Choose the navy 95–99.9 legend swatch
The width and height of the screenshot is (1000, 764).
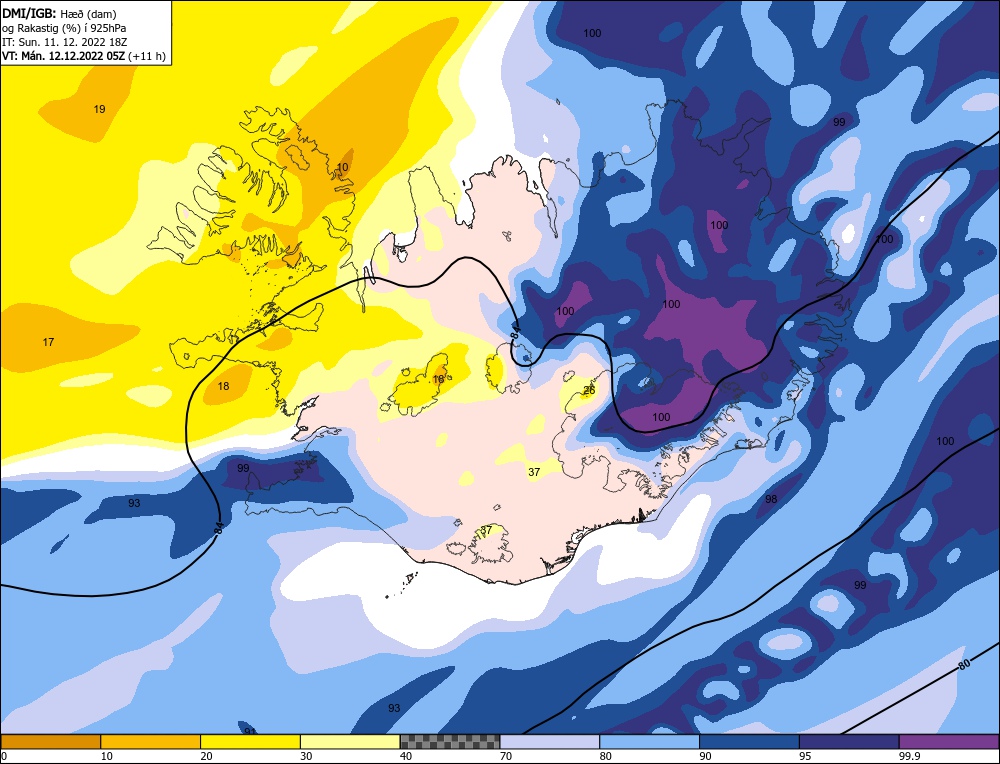[x=849, y=741]
